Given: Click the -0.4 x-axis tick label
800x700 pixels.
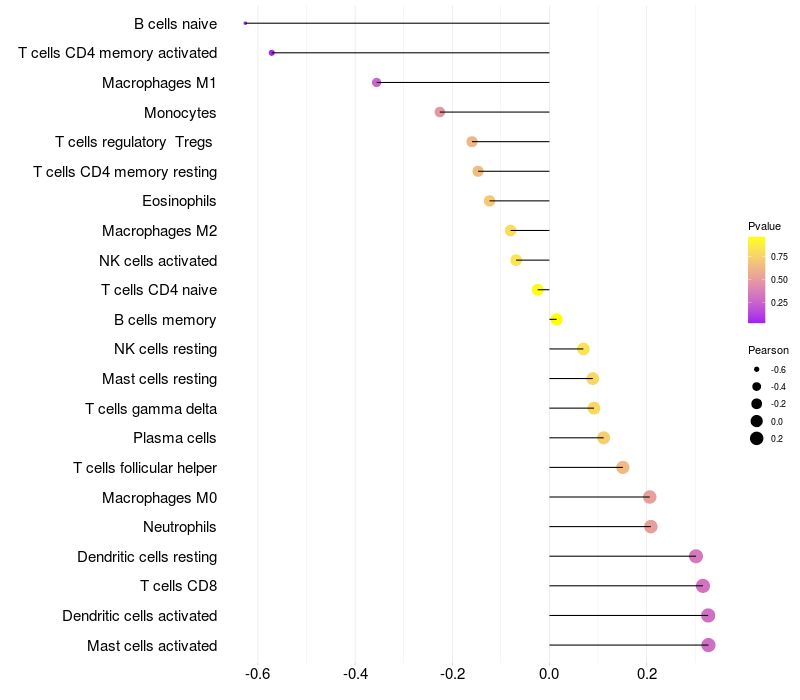Looking at the screenshot, I should [x=355, y=675].
